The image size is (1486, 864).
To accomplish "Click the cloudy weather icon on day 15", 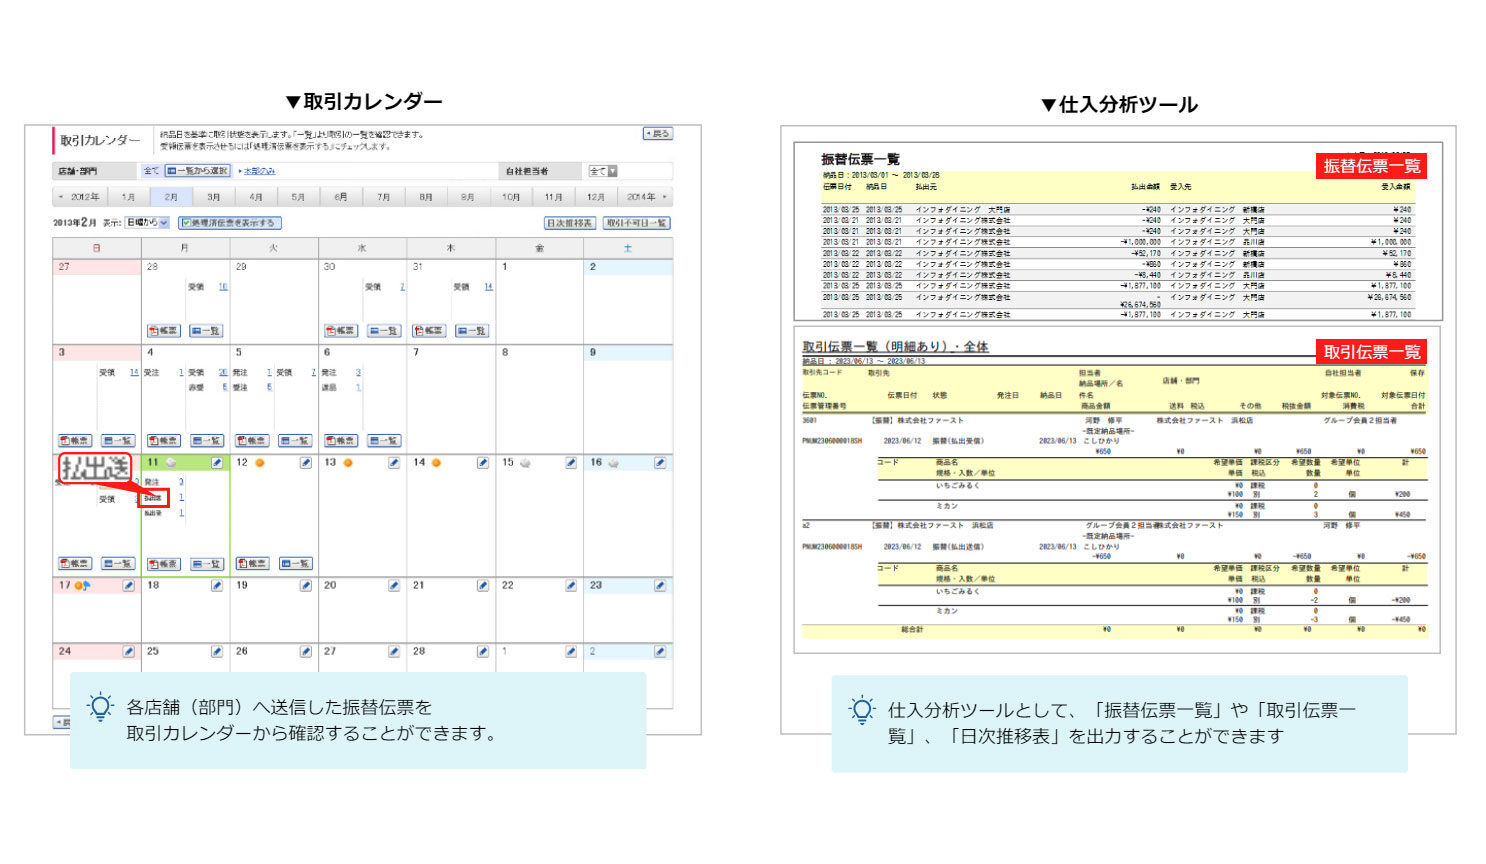I will (x=525, y=463).
